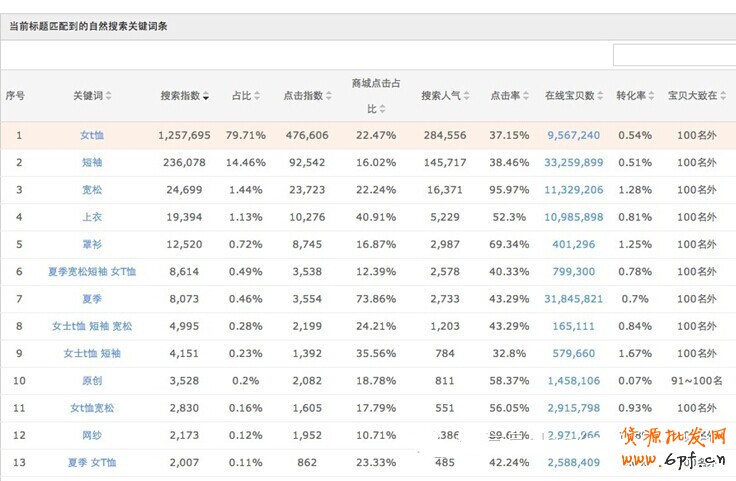
Task: Open the 33,259,899 online items link
Action: (x=573, y=162)
